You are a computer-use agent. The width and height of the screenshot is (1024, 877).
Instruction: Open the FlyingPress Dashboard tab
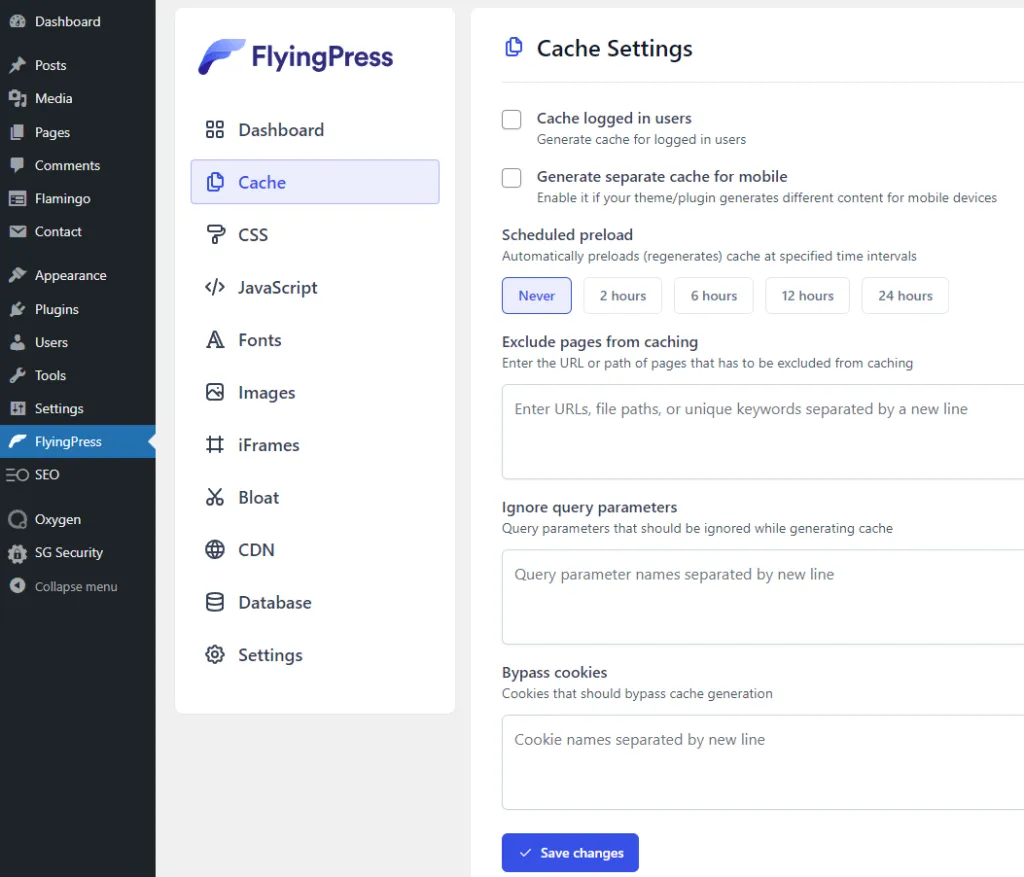280,130
